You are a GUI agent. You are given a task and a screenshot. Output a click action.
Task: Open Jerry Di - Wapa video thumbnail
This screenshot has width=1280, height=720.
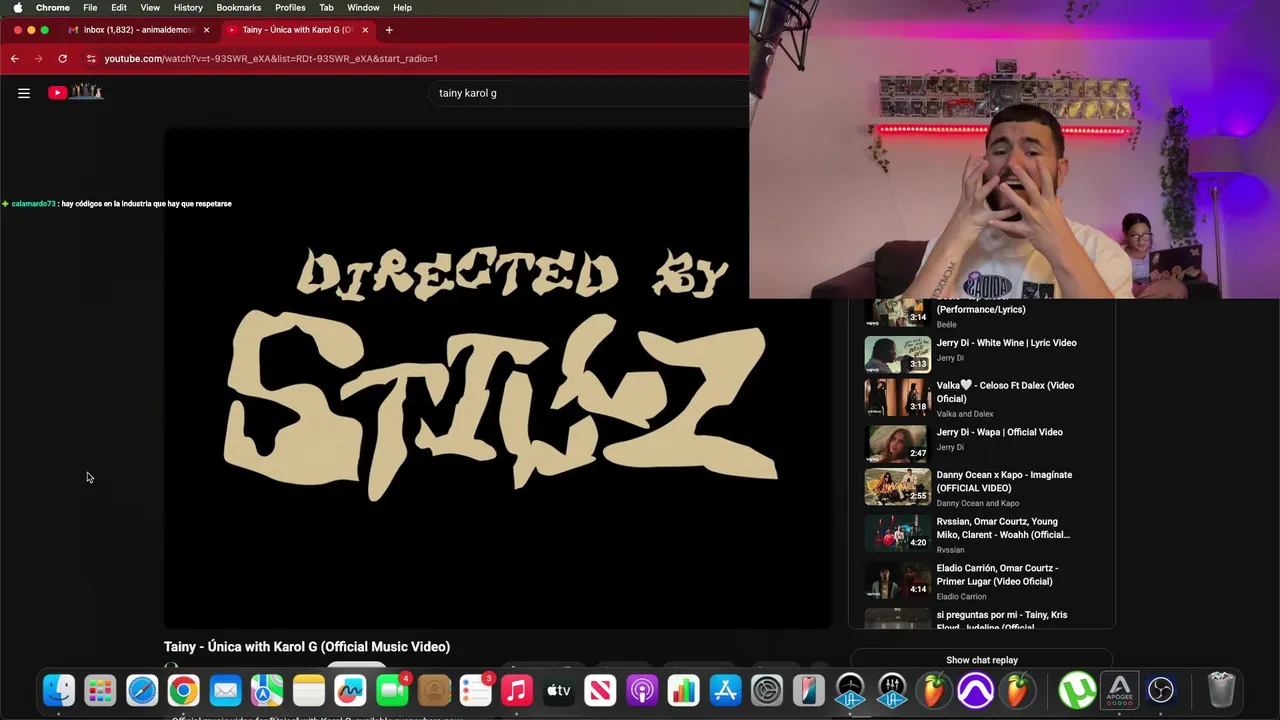click(x=897, y=443)
